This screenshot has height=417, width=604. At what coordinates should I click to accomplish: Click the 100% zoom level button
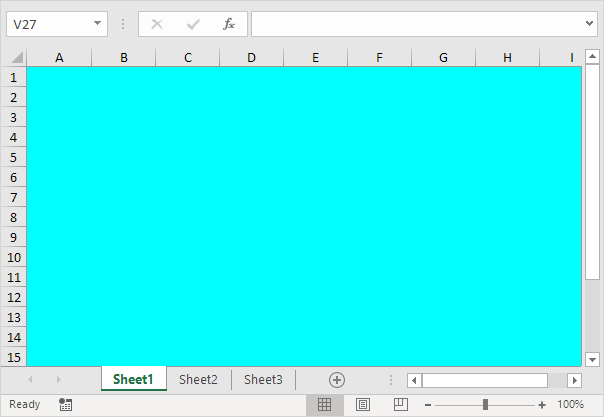(571, 405)
